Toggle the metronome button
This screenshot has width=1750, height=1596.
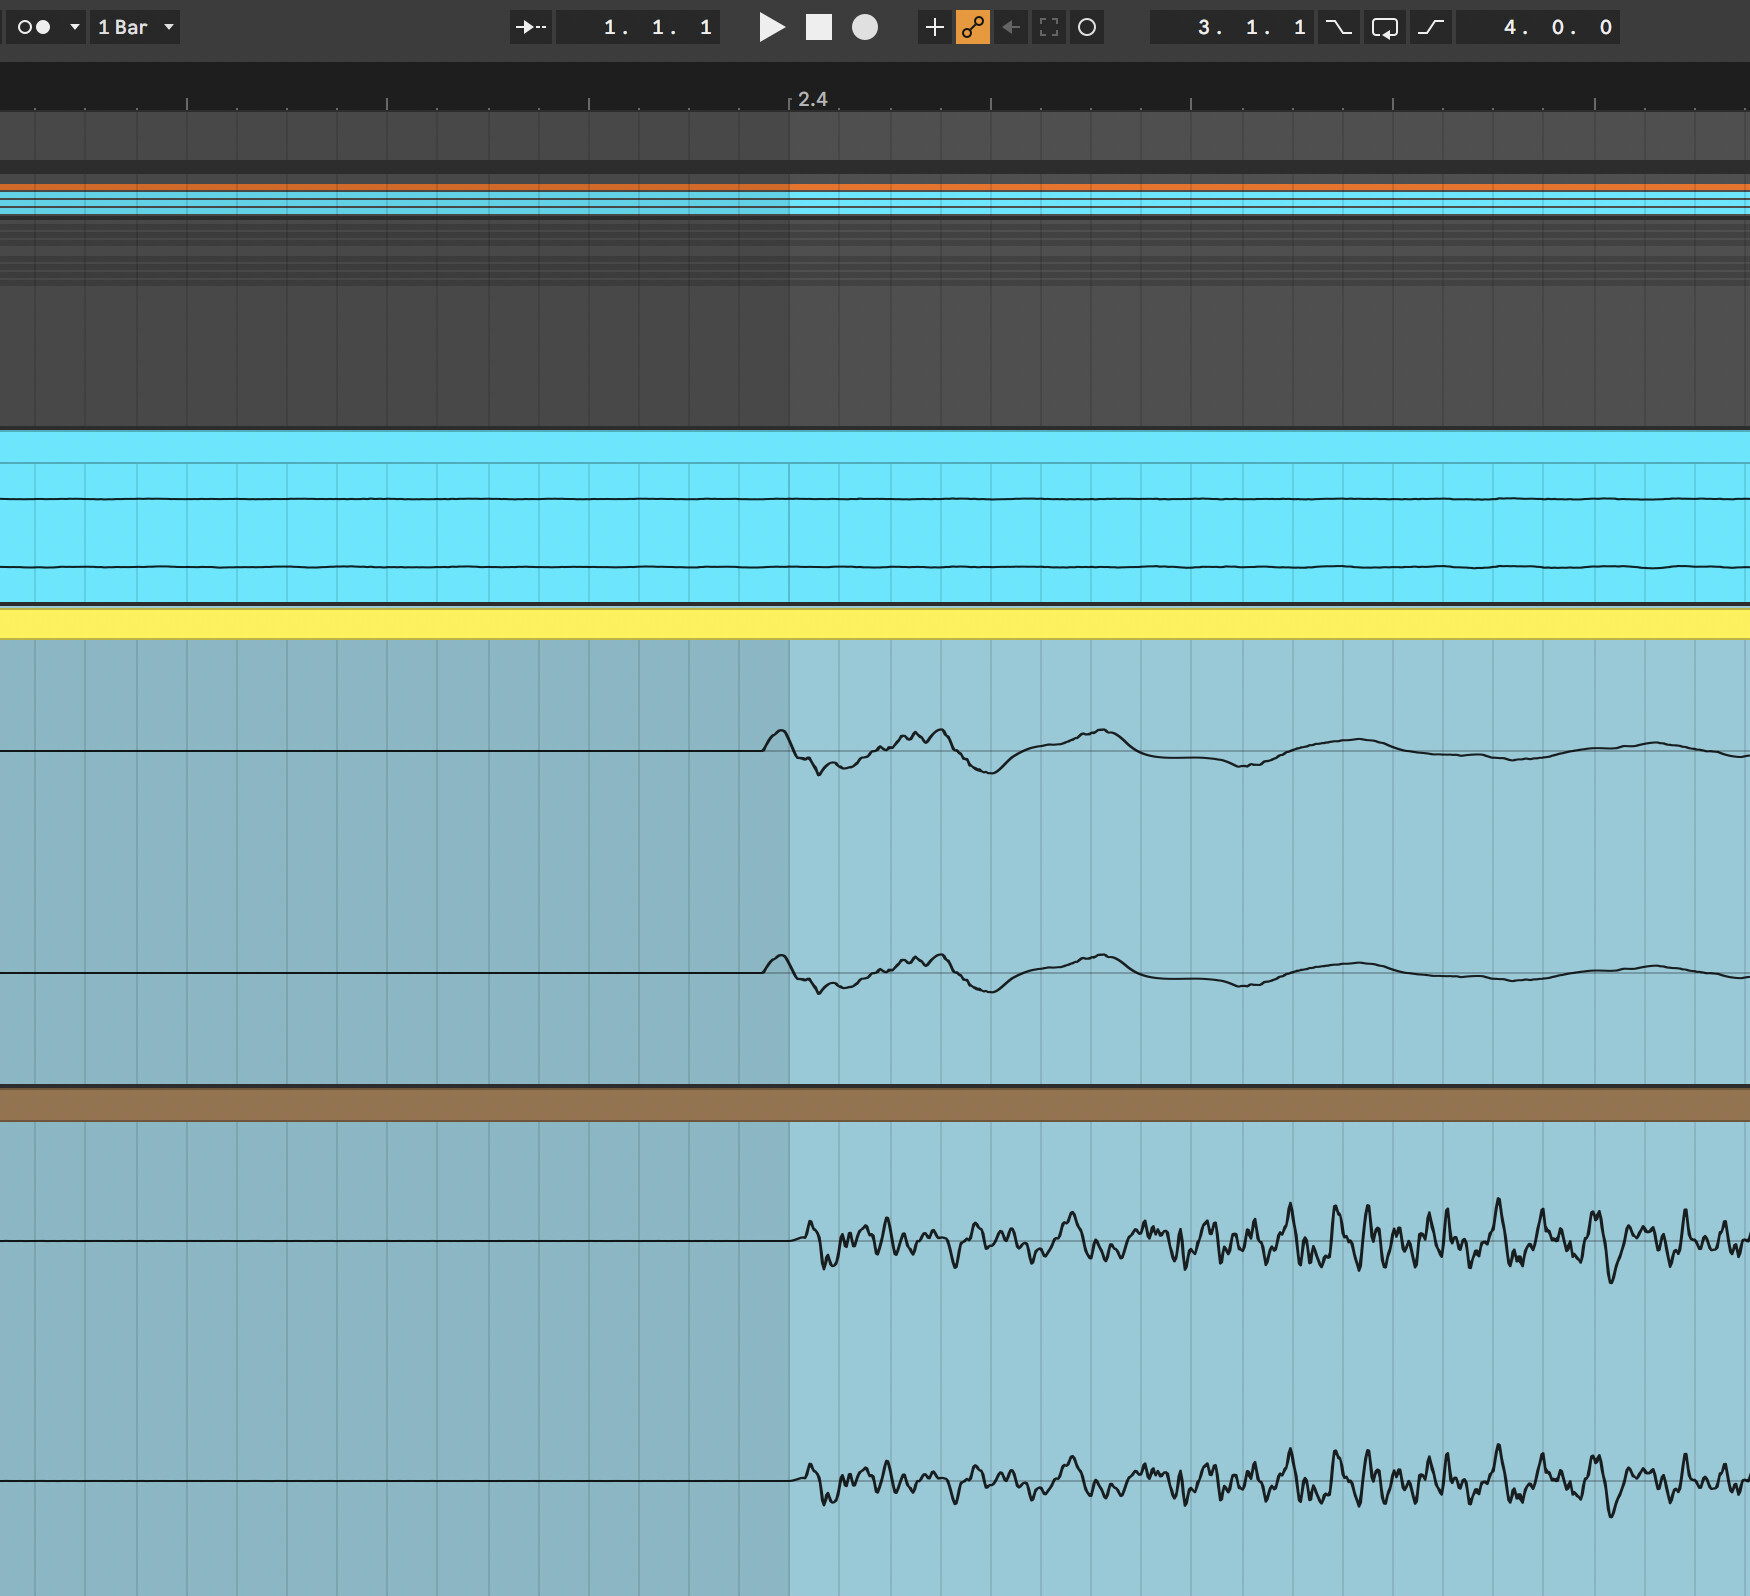[x=34, y=27]
